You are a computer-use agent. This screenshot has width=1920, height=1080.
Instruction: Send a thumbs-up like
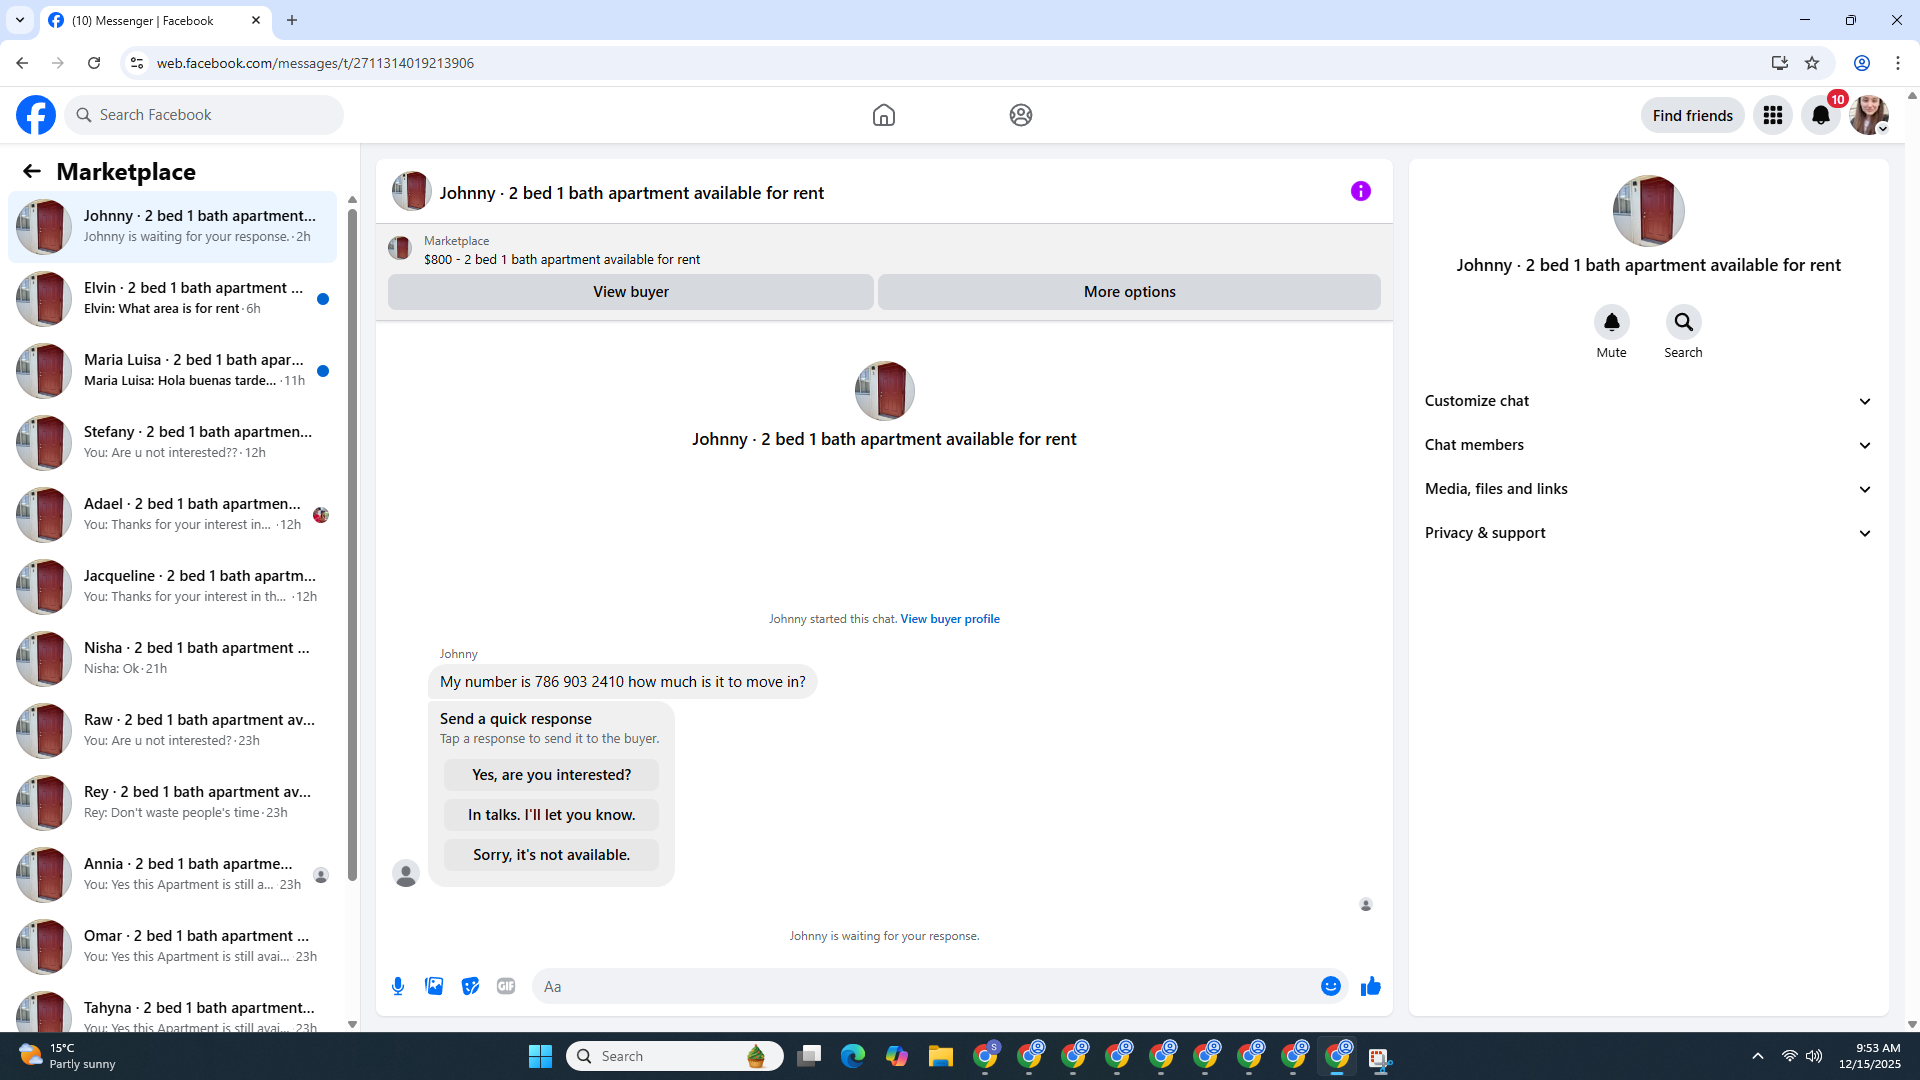[x=1371, y=986]
